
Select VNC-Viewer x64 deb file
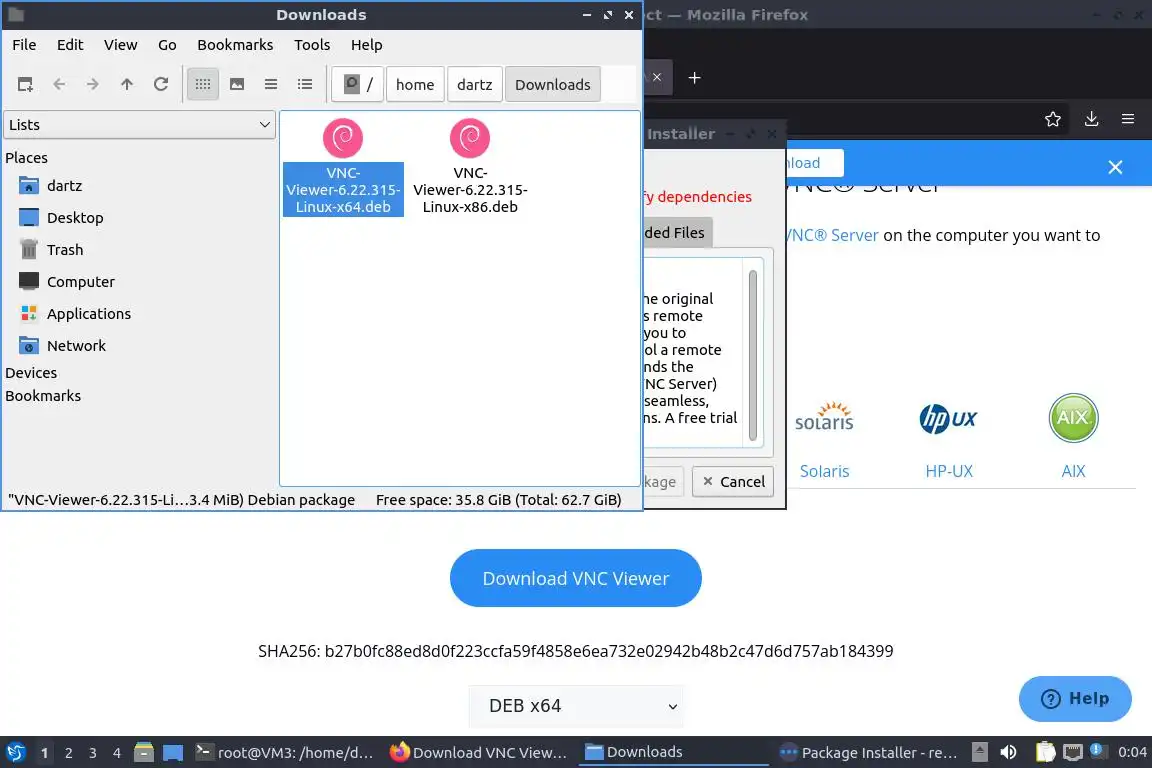[x=343, y=168]
